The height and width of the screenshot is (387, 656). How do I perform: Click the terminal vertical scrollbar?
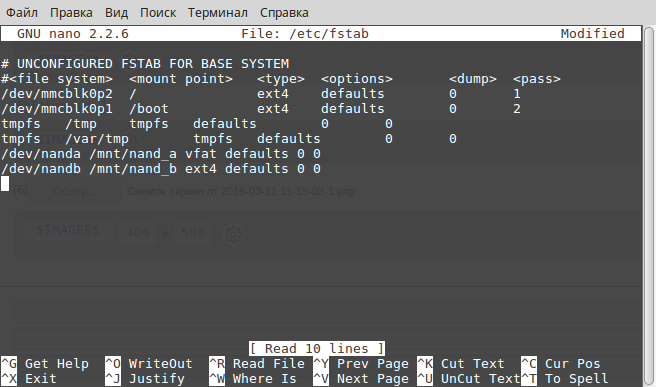[x=649, y=205]
